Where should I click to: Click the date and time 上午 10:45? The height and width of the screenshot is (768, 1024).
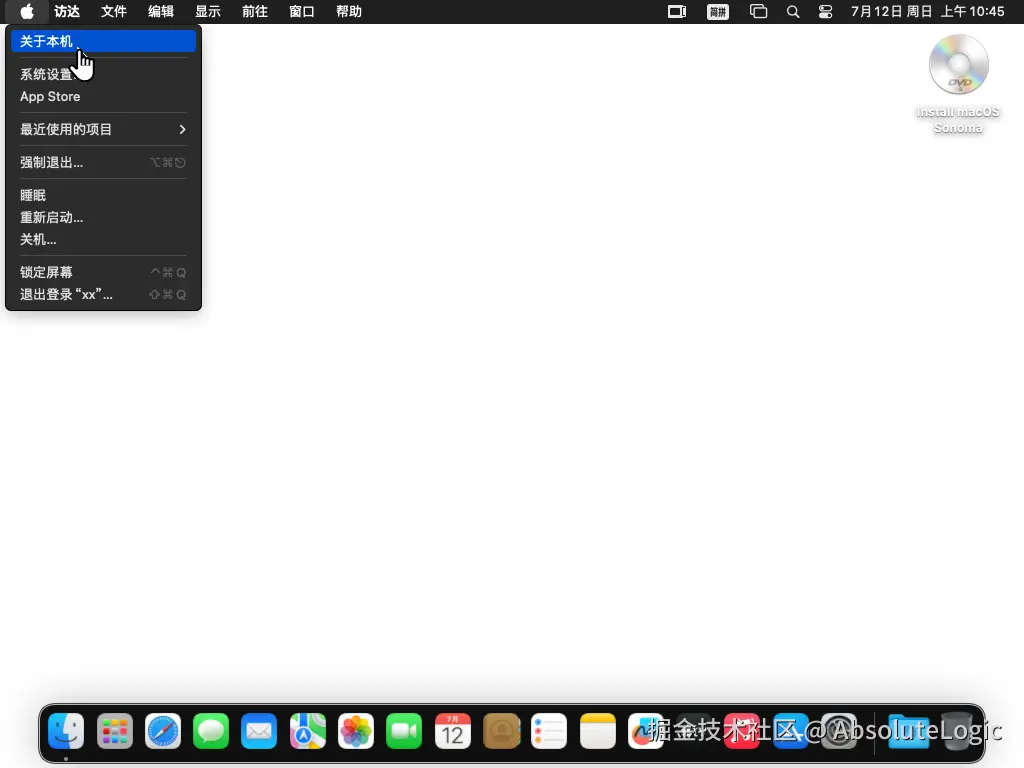(927, 12)
